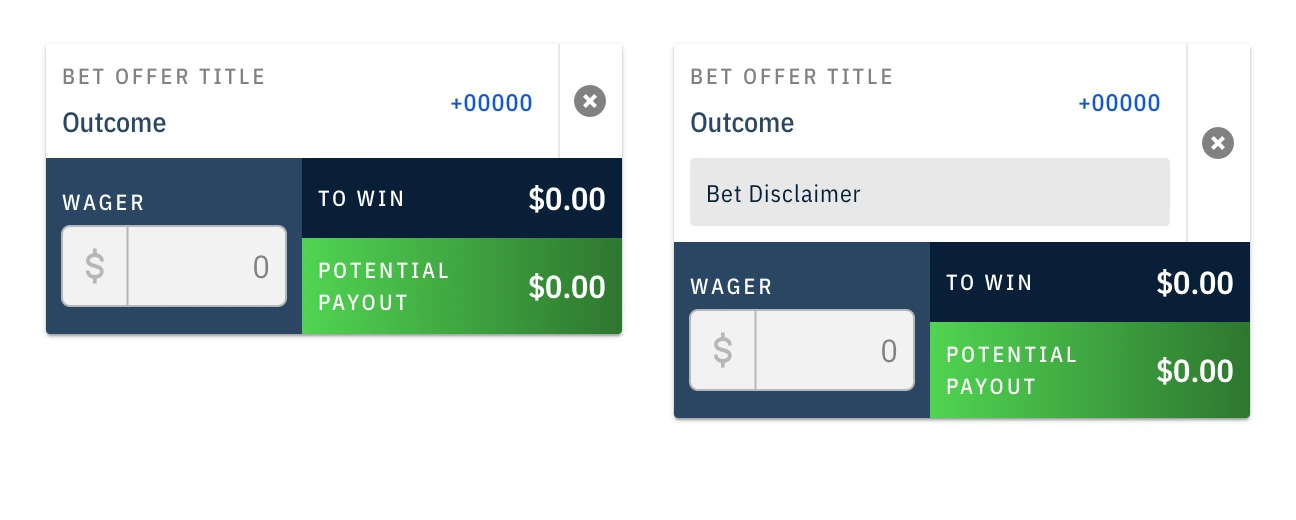The image size is (1296, 520).
Task: Click the WAGER label on the left card
Action: click(104, 203)
